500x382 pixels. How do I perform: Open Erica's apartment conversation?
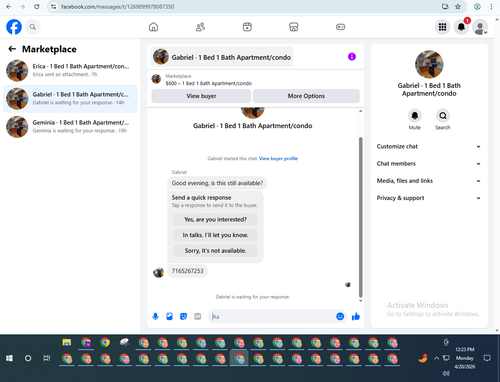(x=70, y=70)
